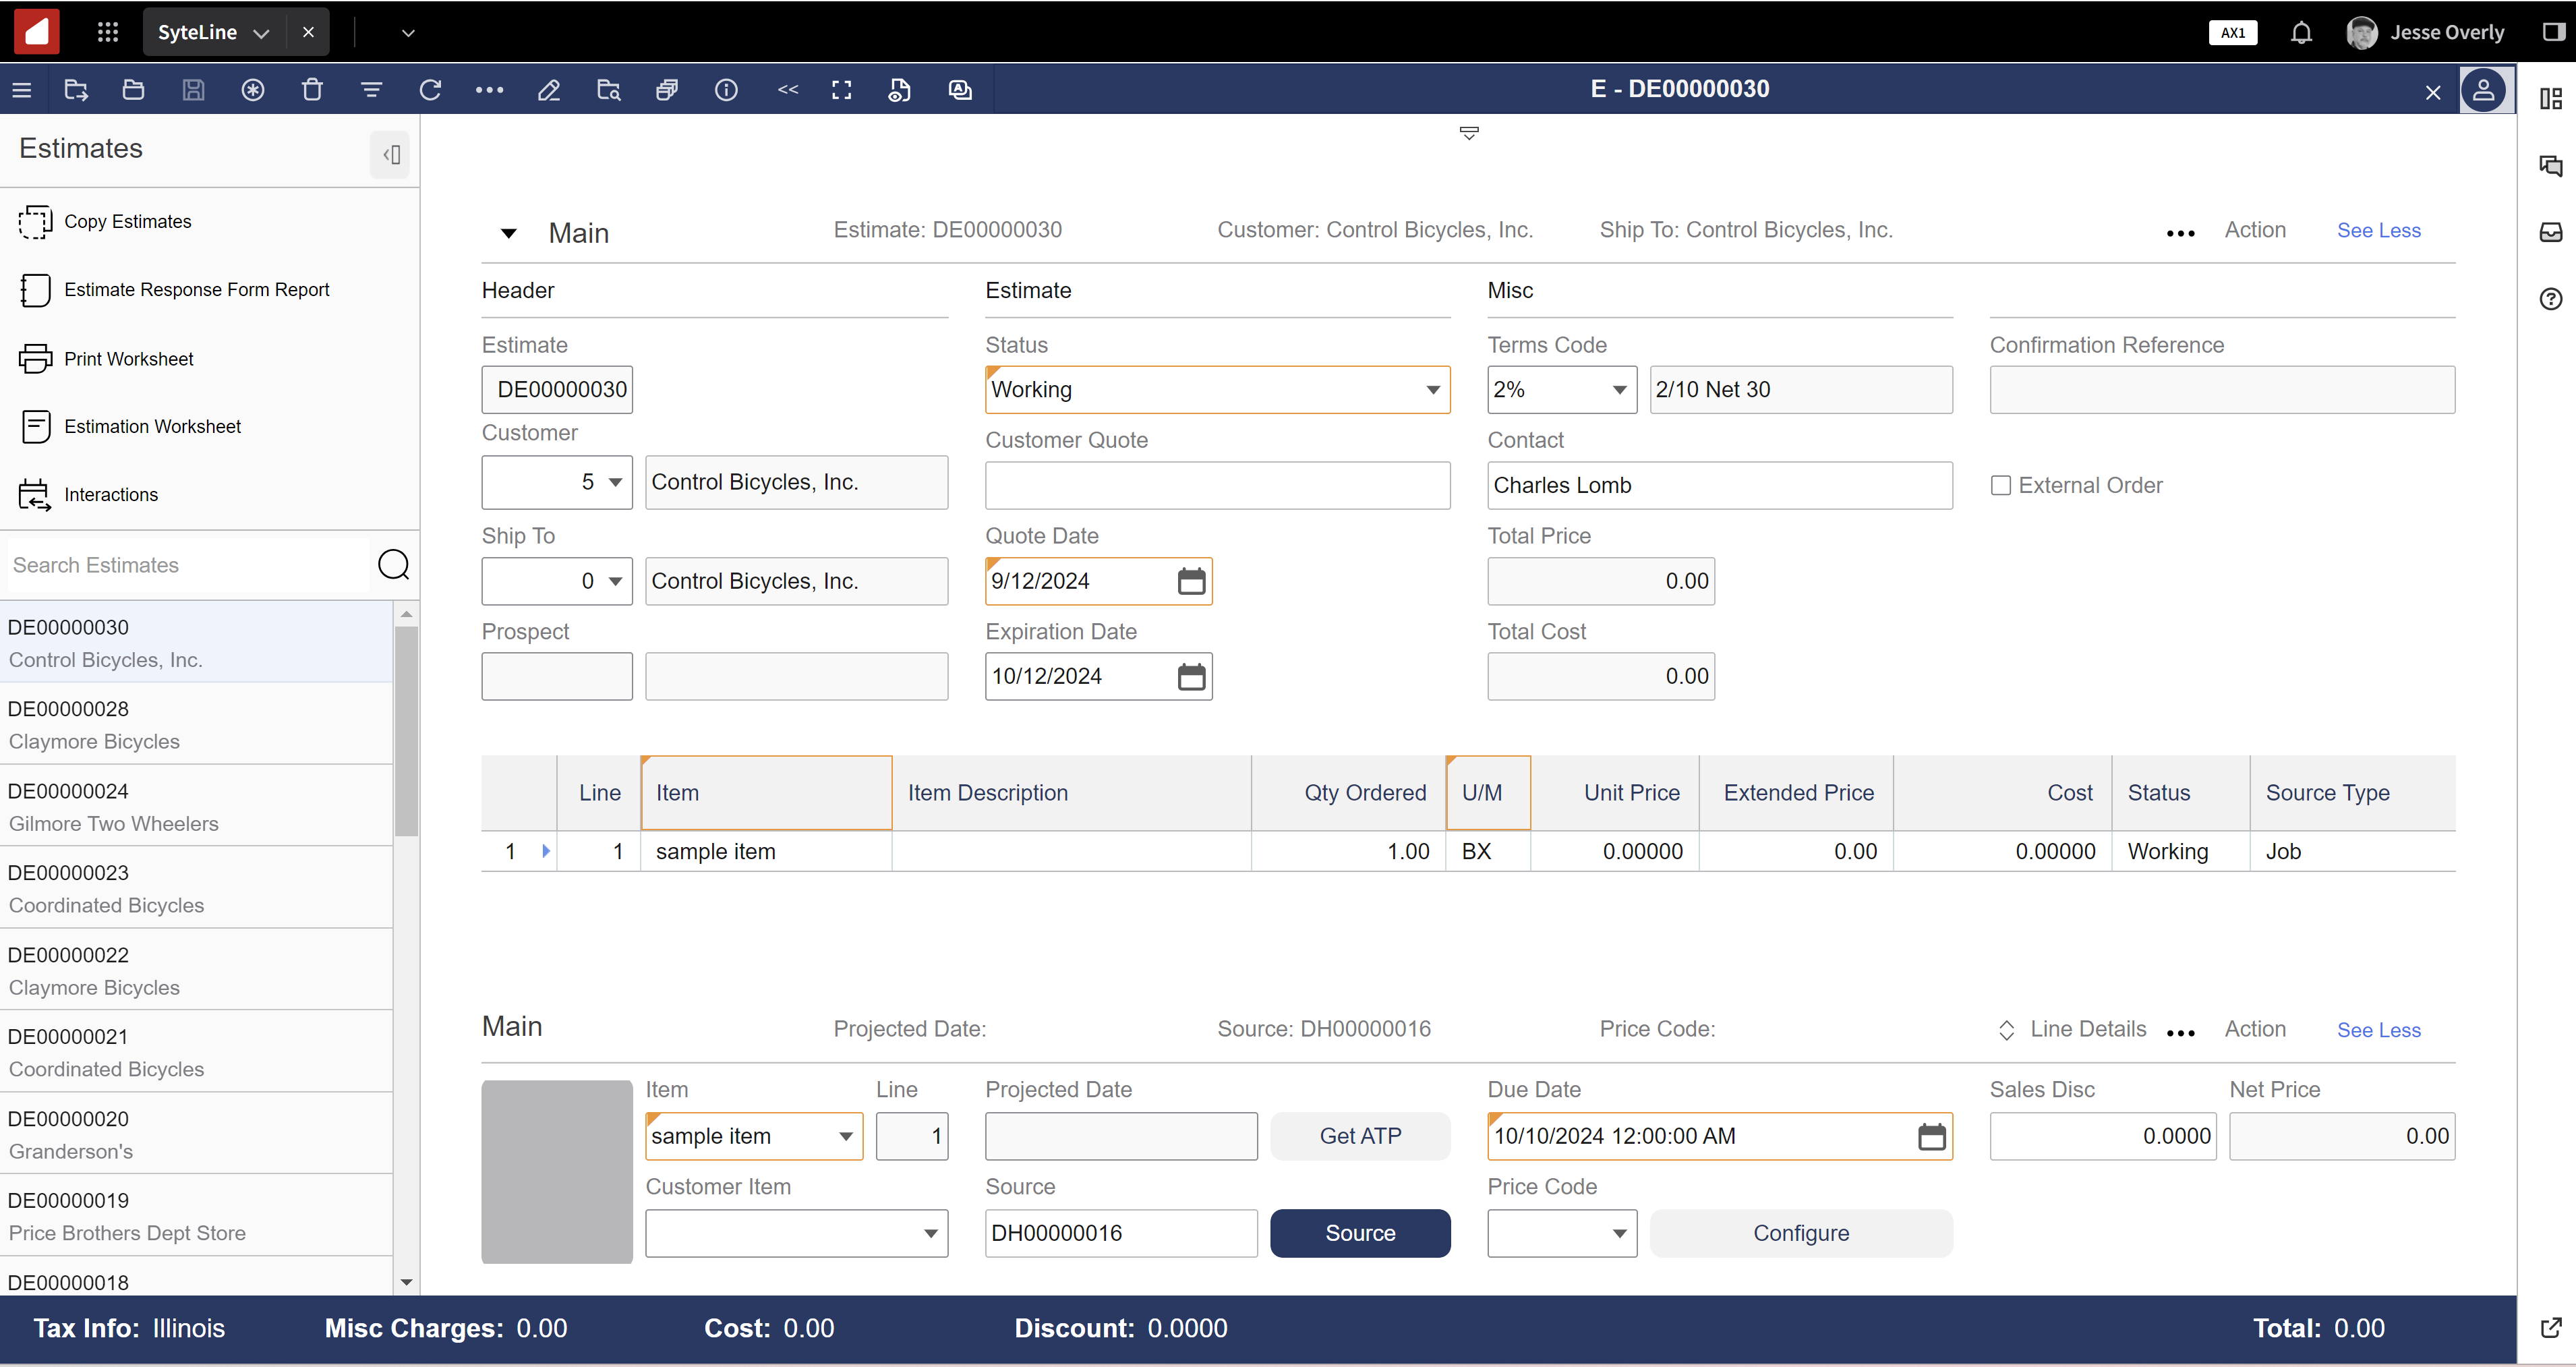Click the info circle icon in toolbar
Screen dimensions: 2576x1367
tap(726, 90)
